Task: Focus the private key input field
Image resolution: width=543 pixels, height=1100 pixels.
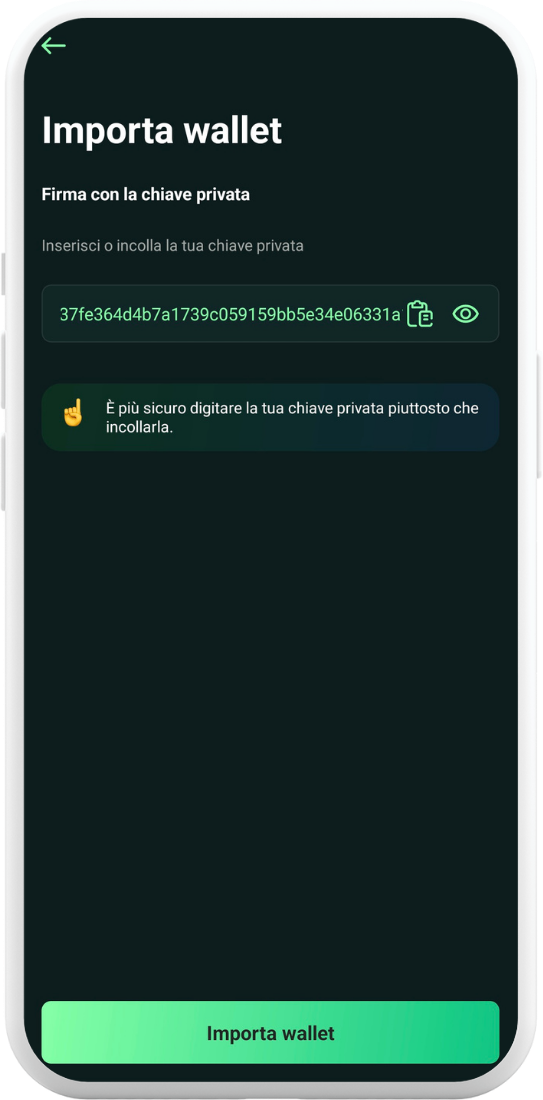Action: [270, 314]
